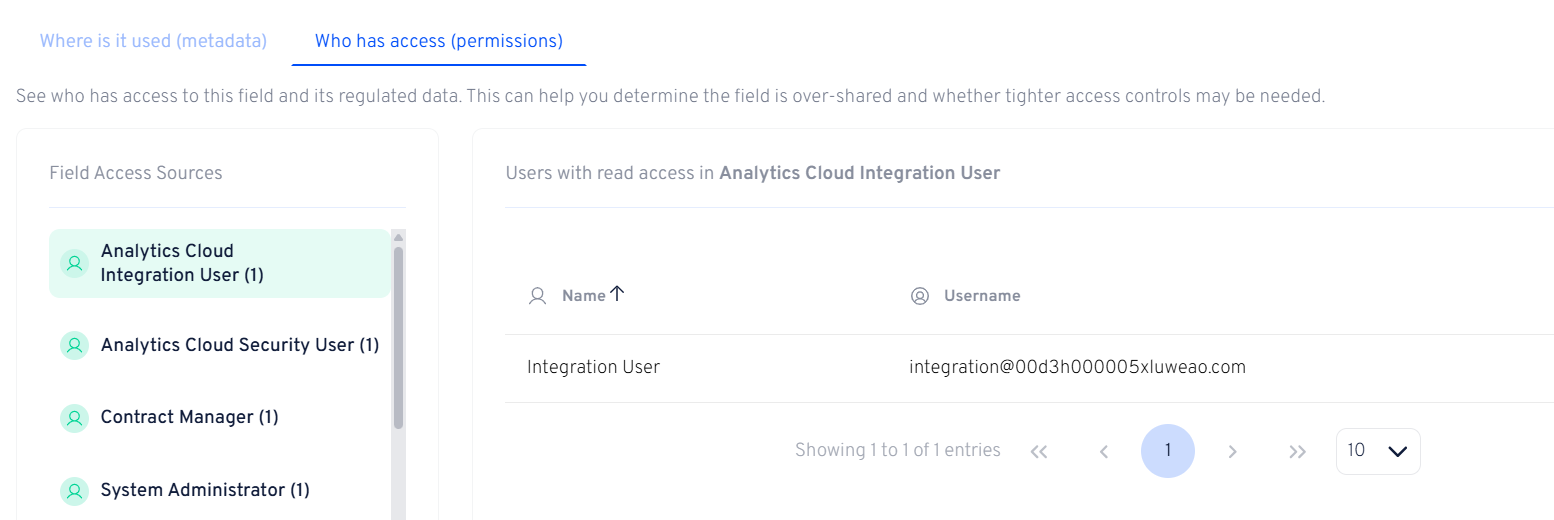Click the circled user icon beside Username
The width and height of the screenshot is (1554, 520).
point(920,296)
